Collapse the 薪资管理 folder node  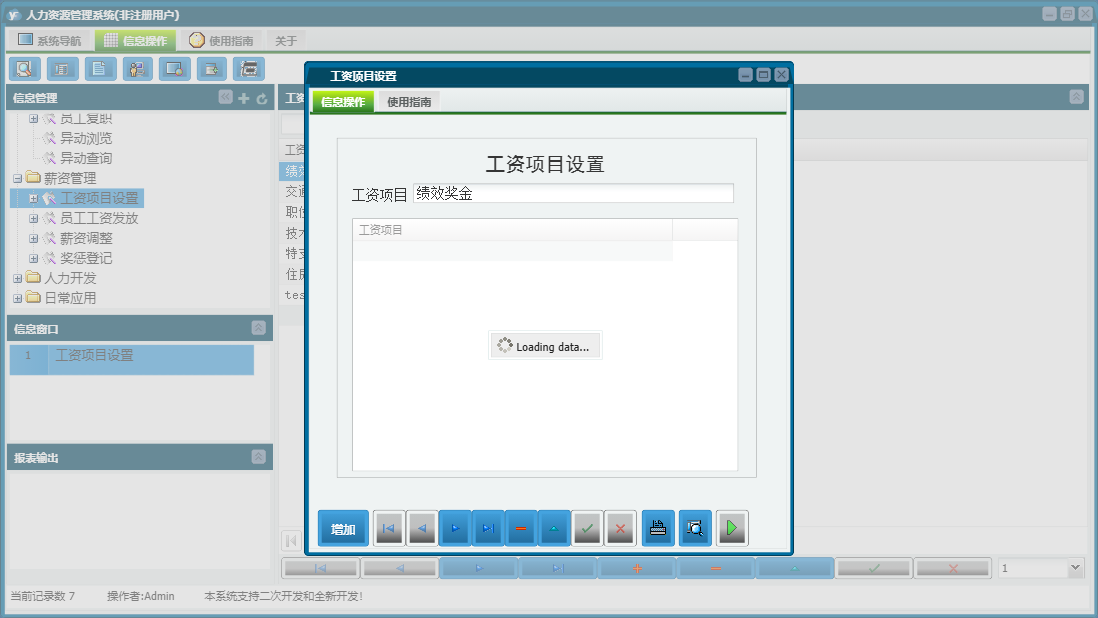coord(18,178)
